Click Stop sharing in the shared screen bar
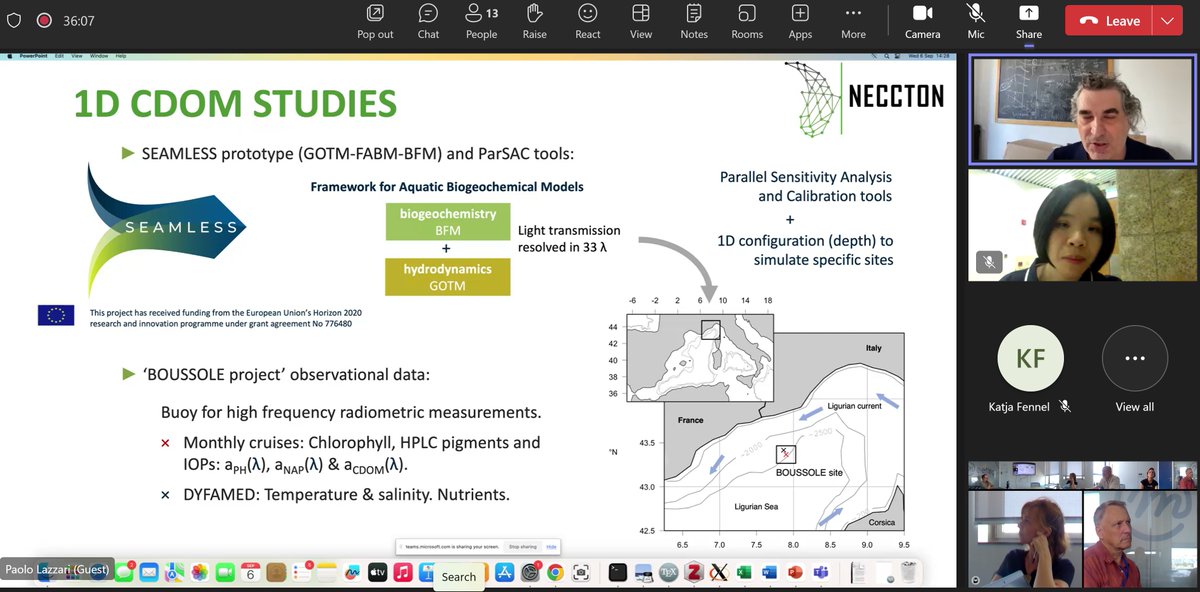This screenshot has width=1200, height=592. coord(523,547)
